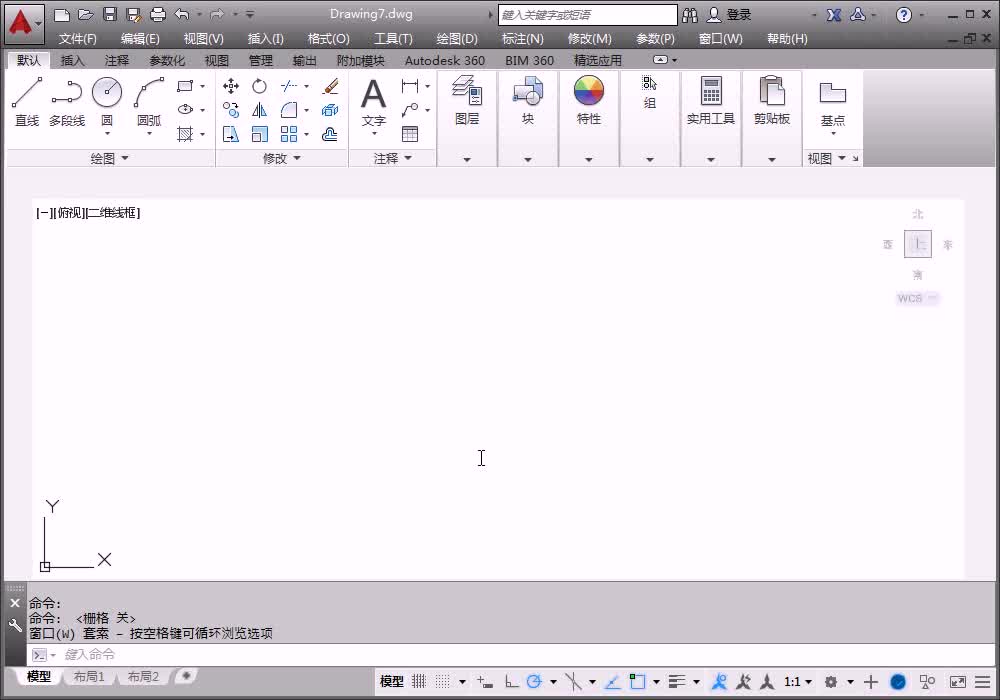Click the Leader annotation tool icon
This screenshot has width=1000, height=700.
coord(410,110)
